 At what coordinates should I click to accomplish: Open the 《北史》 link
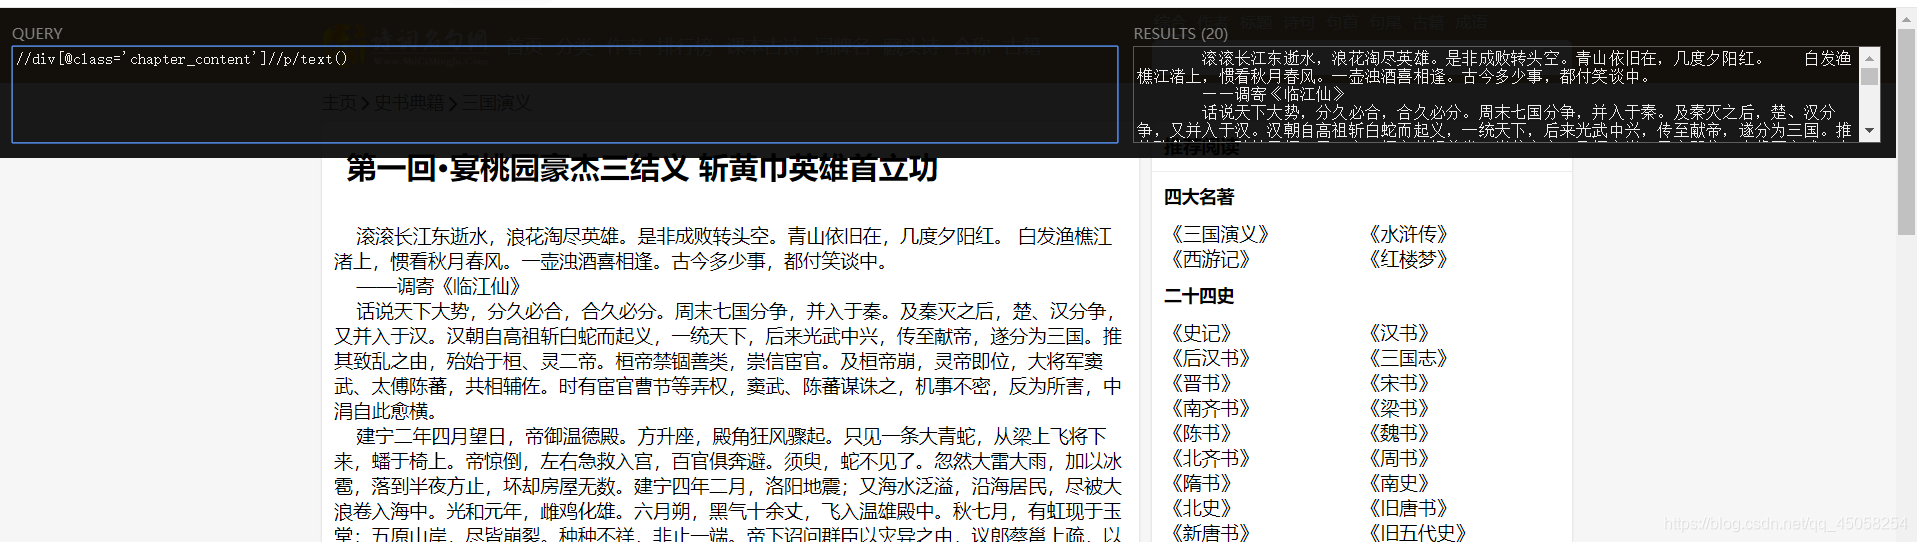point(1202,508)
